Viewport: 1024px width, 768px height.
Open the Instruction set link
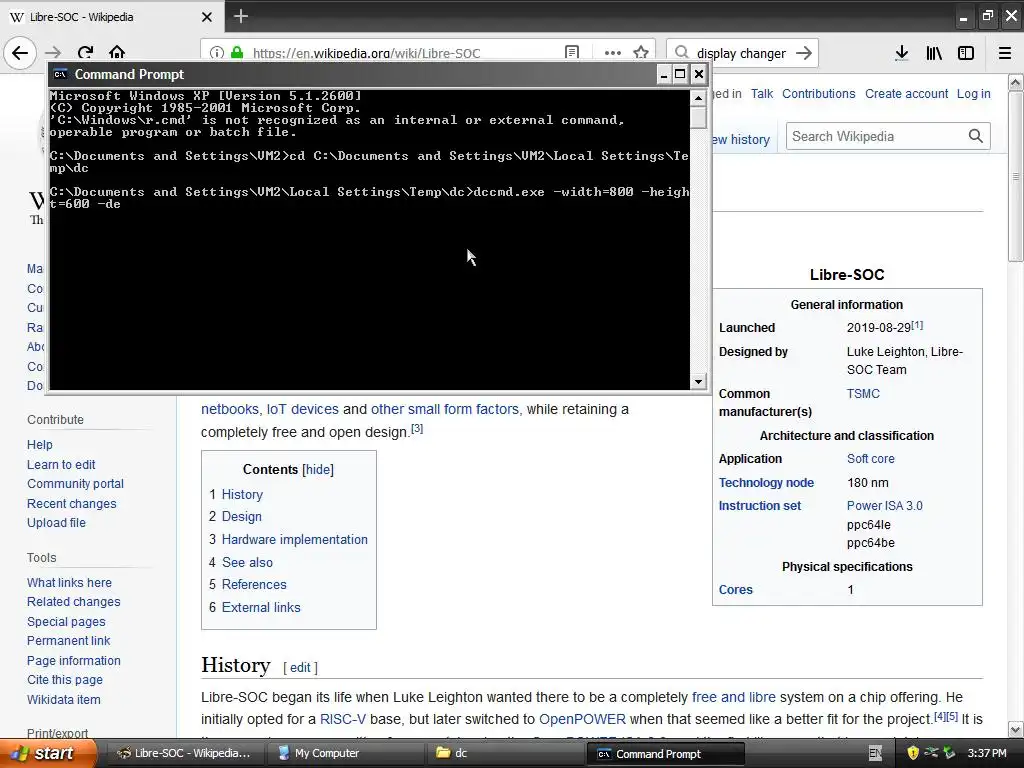[760, 505]
